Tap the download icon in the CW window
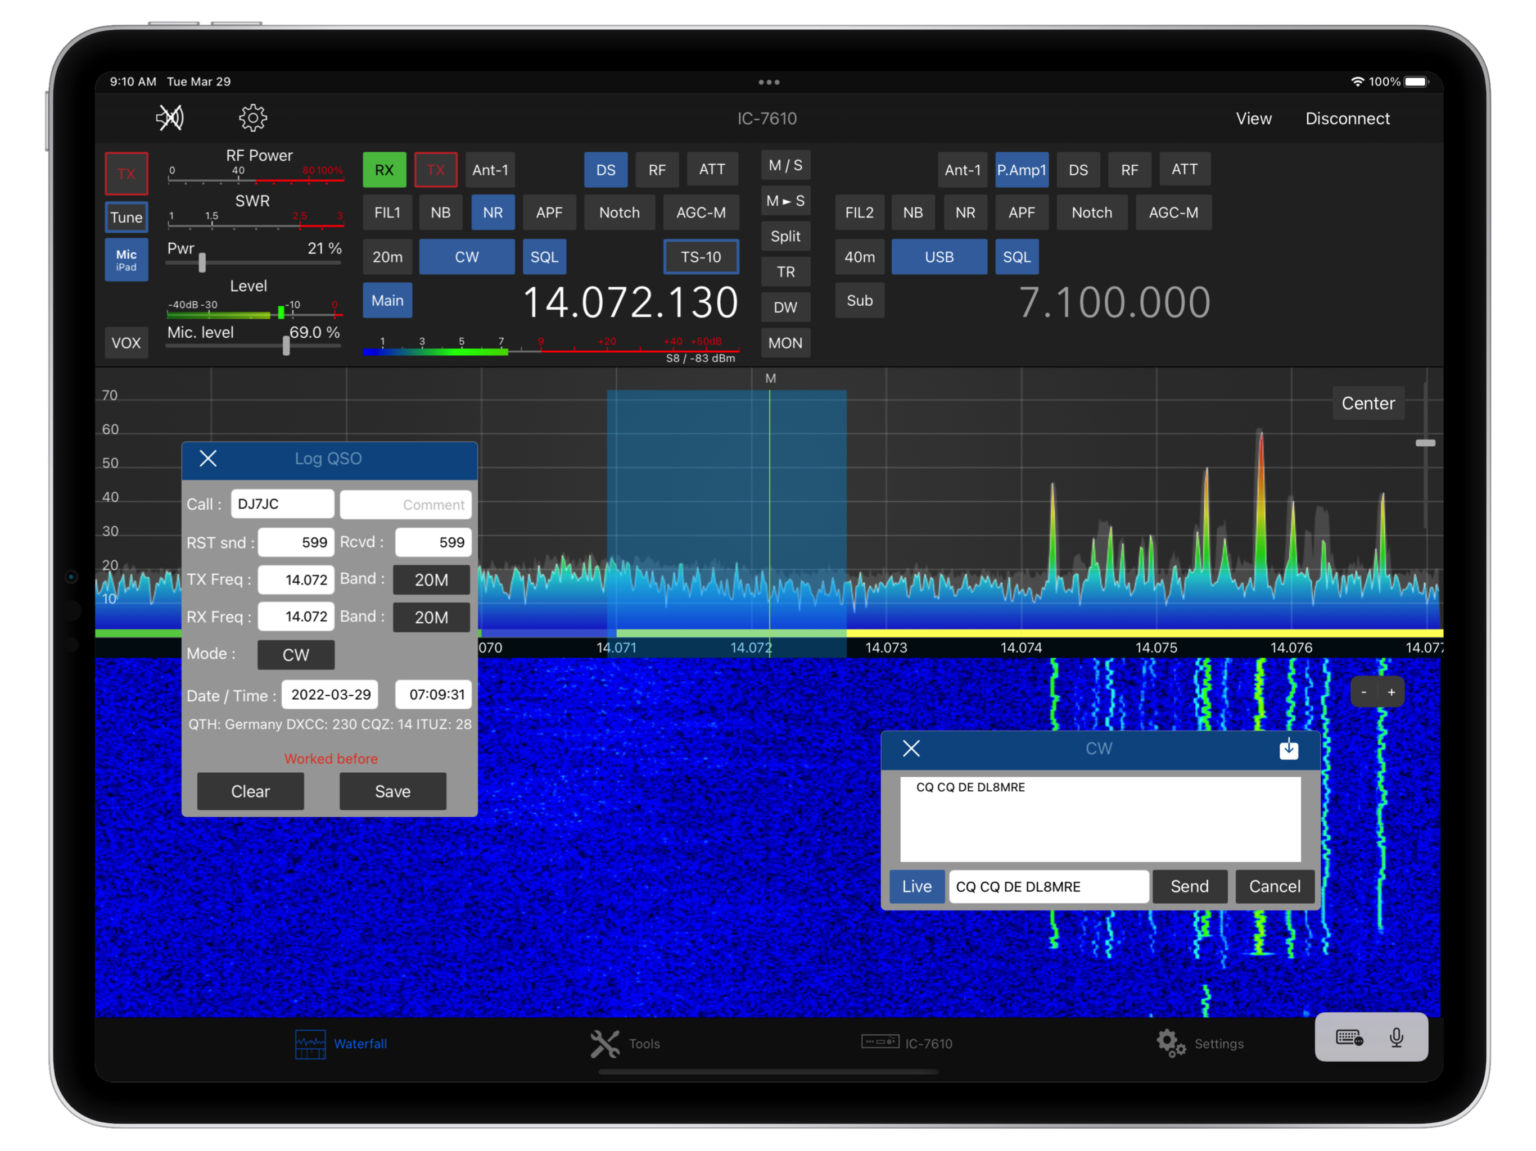The width and height of the screenshot is (1536, 1151). click(1288, 748)
